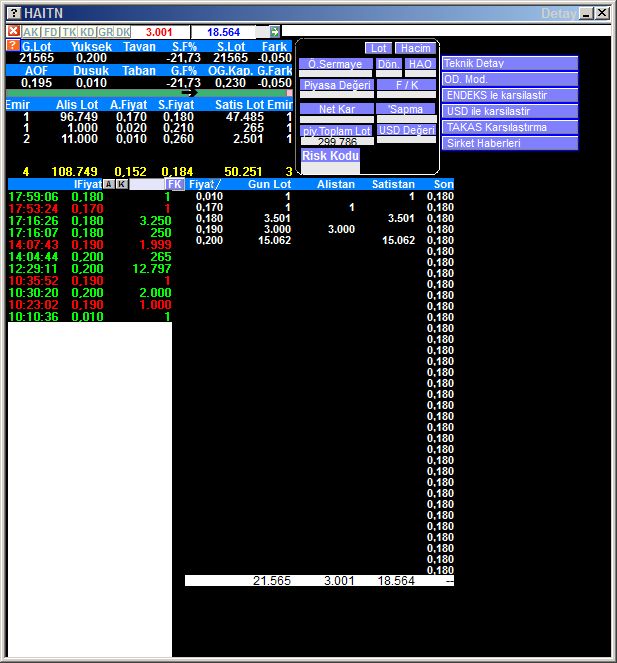Viewport: 617px width, 663px height.
Task: Click the 299.786 piy.Toplam Lot value
Action: click(337, 141)
